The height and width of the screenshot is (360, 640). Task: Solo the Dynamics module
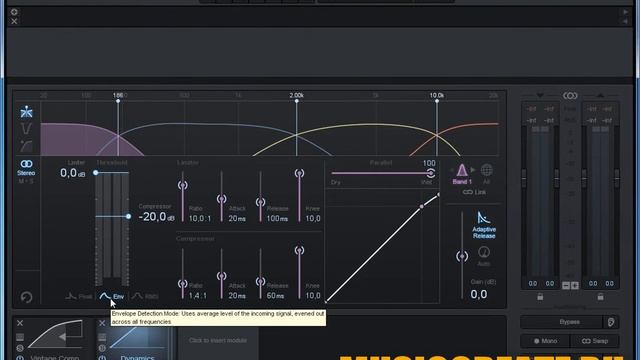click(x=102, y=348)
